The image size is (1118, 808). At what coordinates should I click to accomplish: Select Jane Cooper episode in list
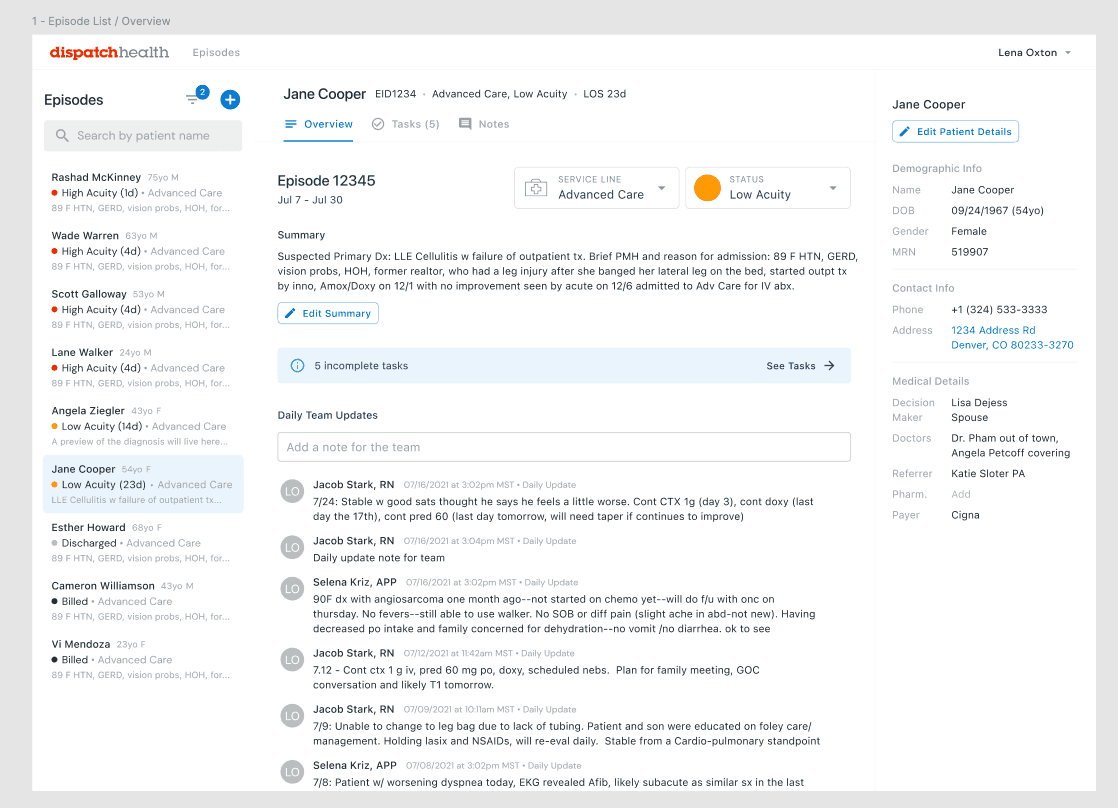tap(143, 484)
